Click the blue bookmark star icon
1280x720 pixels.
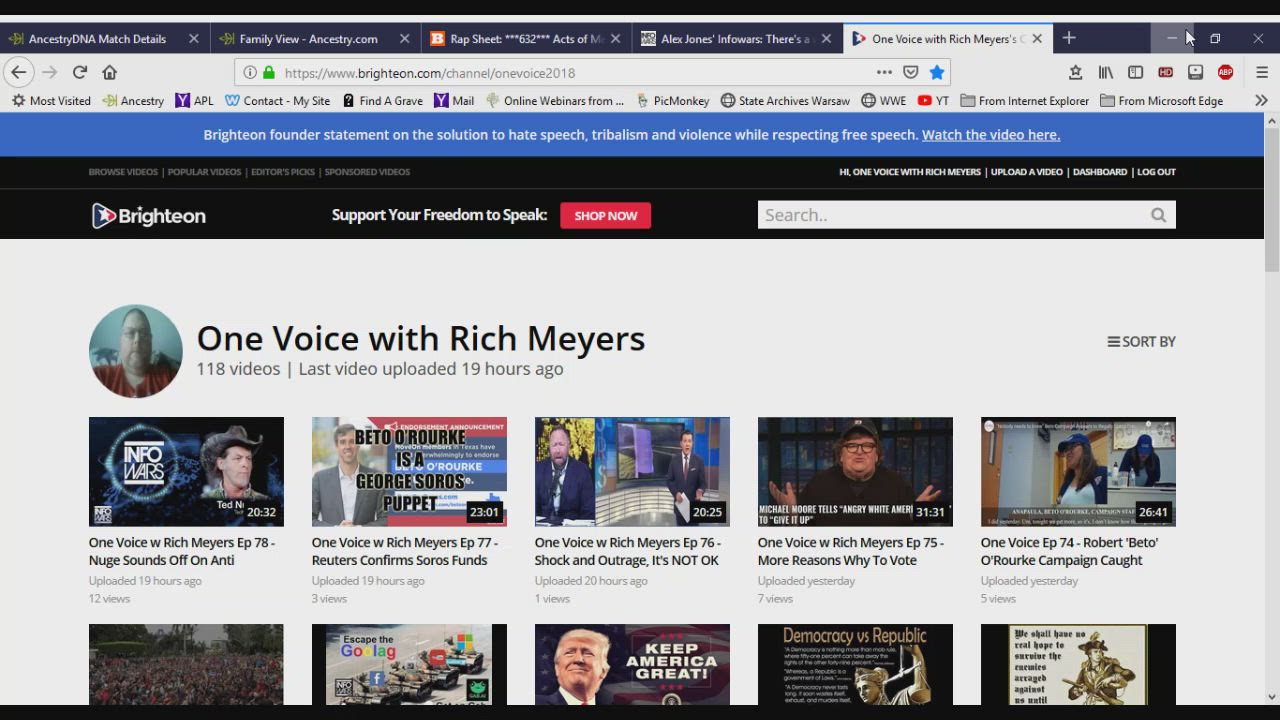(936, 72)
